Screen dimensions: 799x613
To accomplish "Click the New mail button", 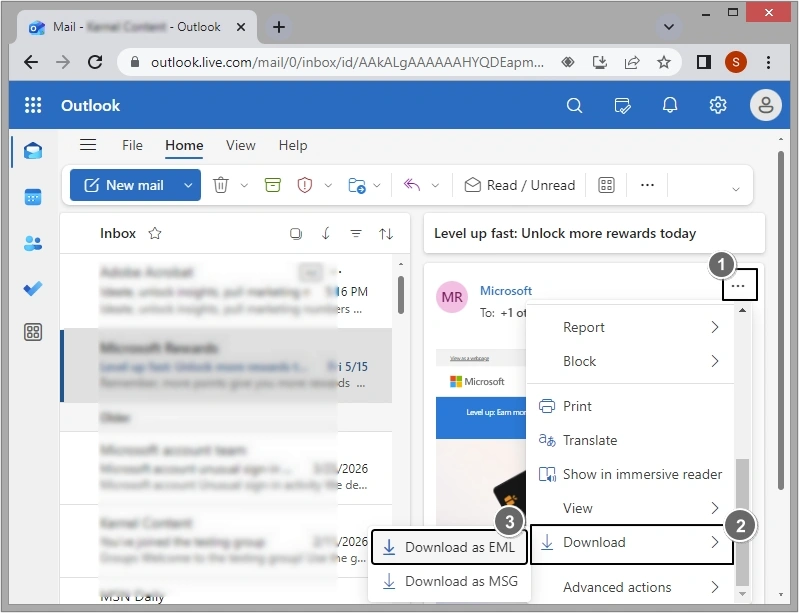I will [125, 185].
